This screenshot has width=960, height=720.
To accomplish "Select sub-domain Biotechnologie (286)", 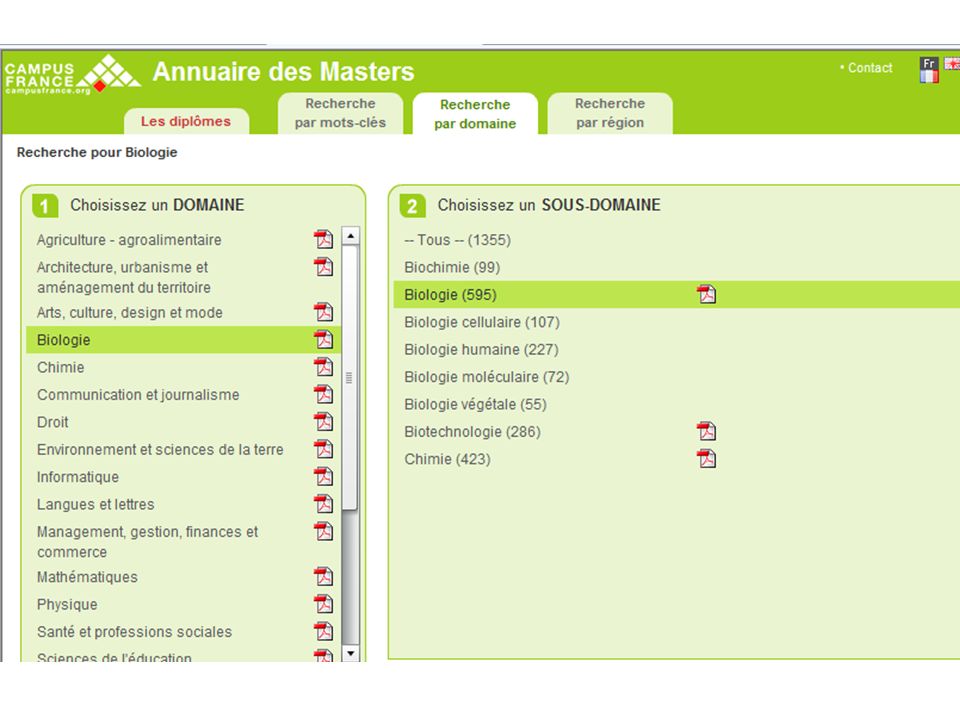I will click(473, 432).
